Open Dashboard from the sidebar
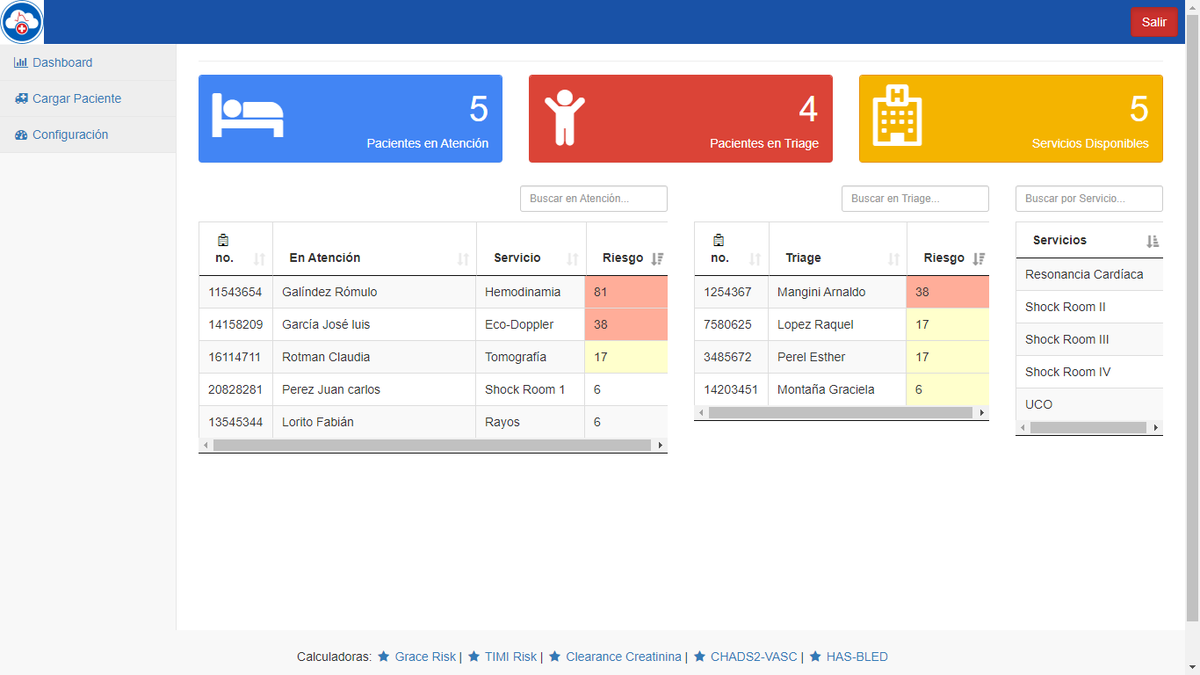 point(88,62)
